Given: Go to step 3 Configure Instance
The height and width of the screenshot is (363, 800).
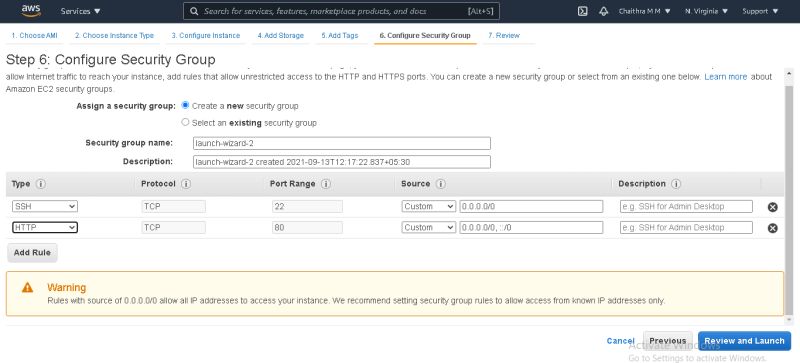Looking at the screenshot, I should [206, 36].
